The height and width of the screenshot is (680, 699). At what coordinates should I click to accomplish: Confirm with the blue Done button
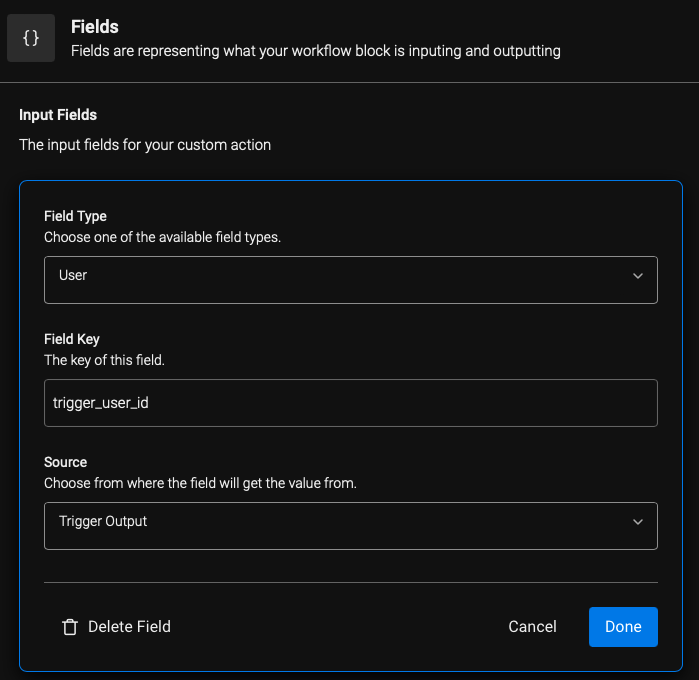pos(623,626)
